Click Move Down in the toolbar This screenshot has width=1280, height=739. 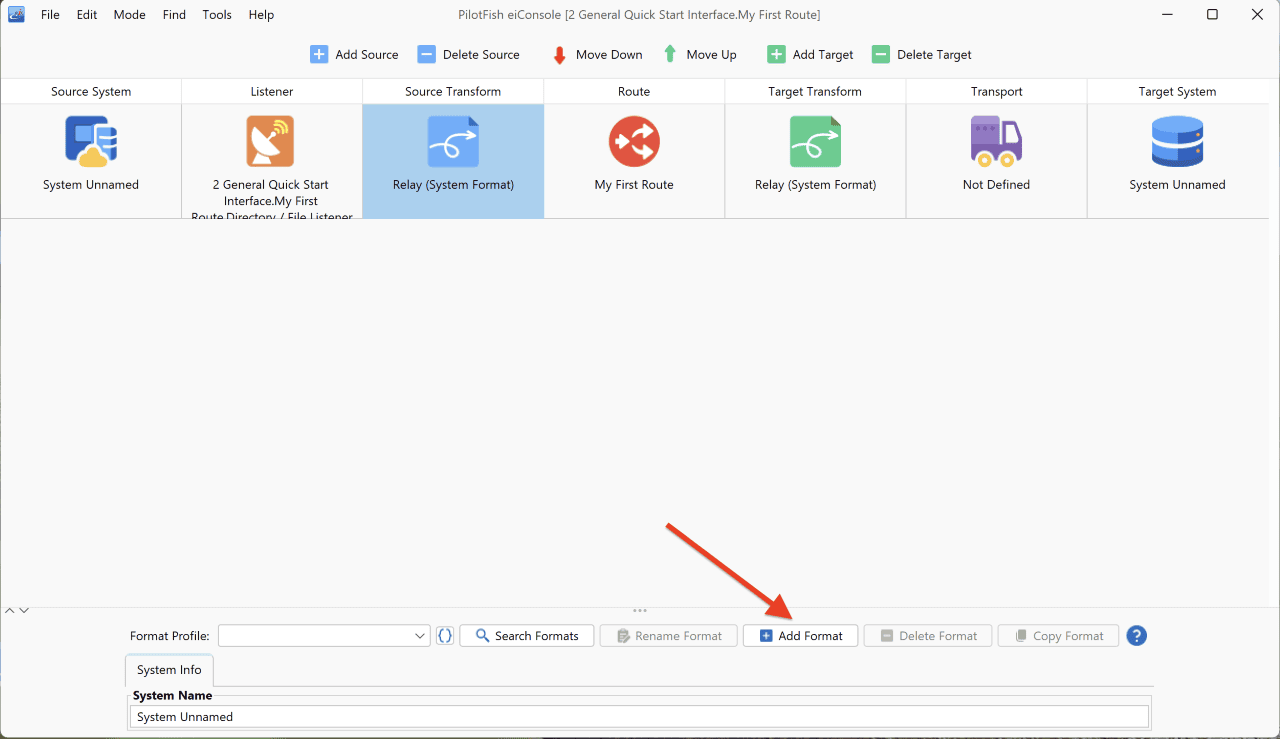(x=597, y=55)
